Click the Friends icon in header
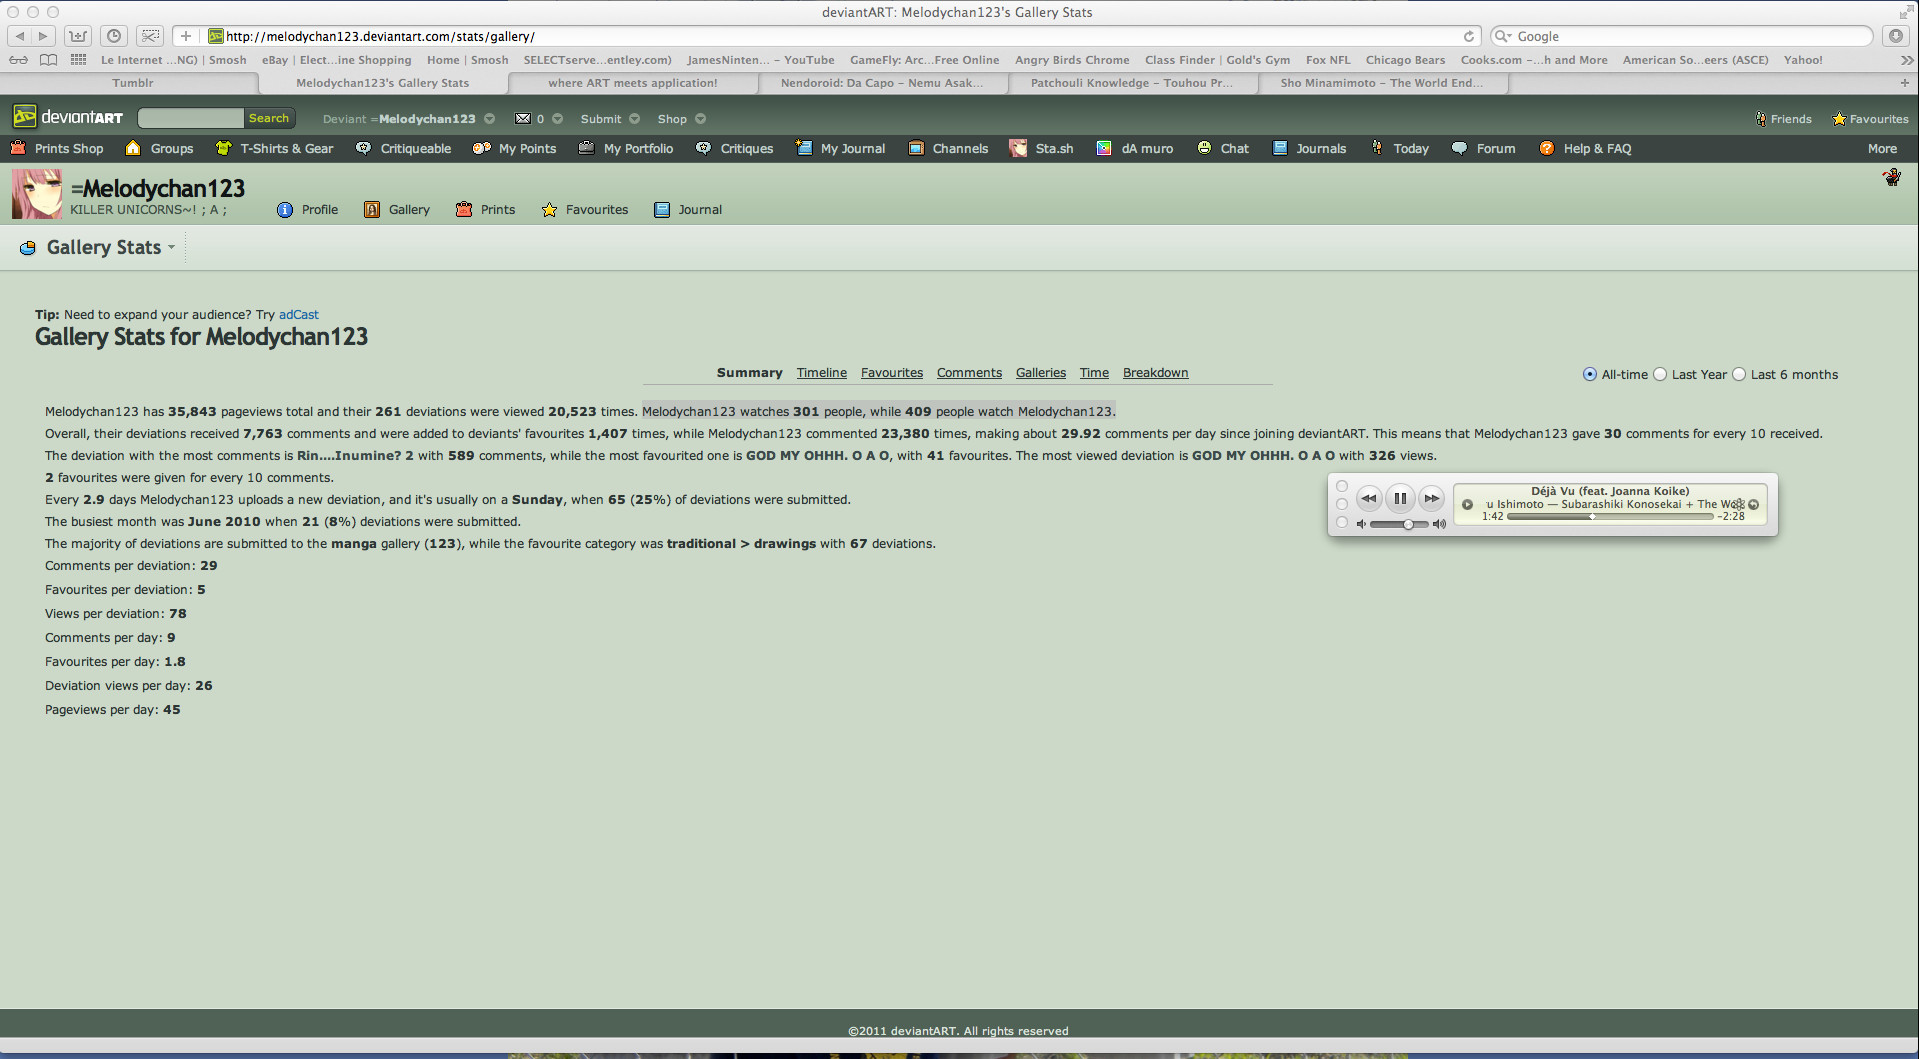Viewport: 1919px width, 1059px height. pos(1761,119)
